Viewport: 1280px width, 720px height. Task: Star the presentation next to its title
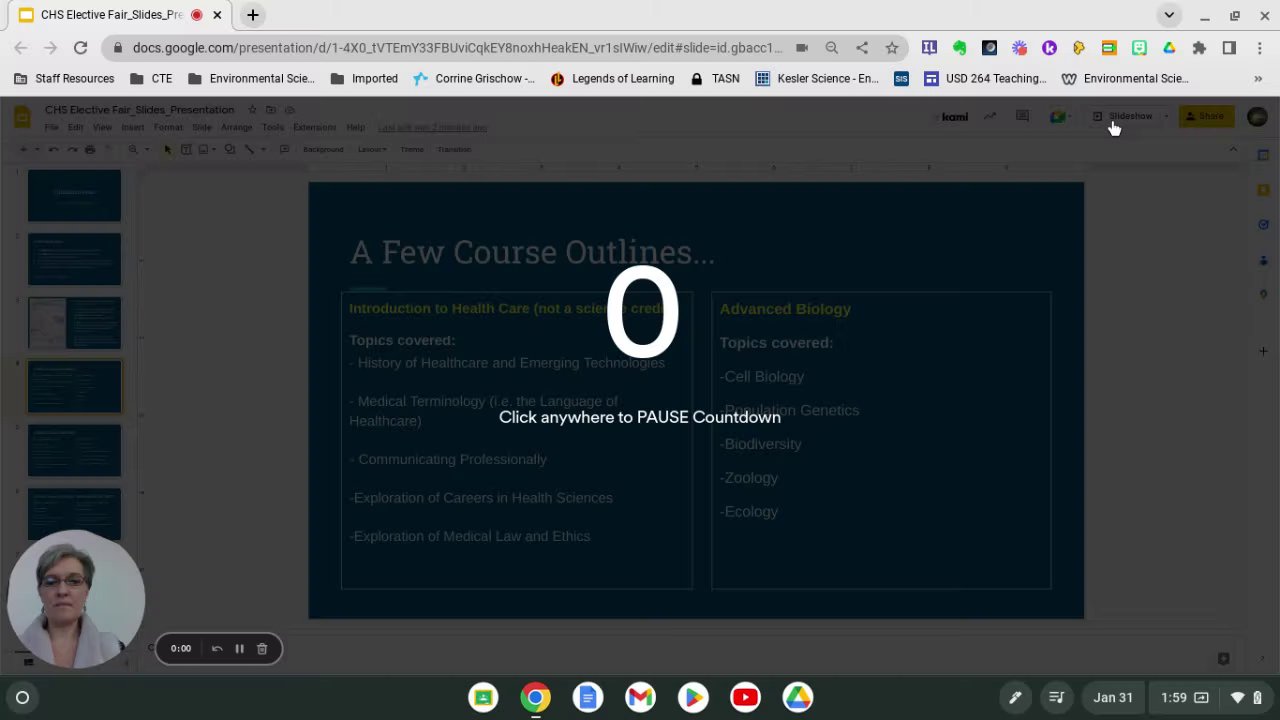[252, 110]
